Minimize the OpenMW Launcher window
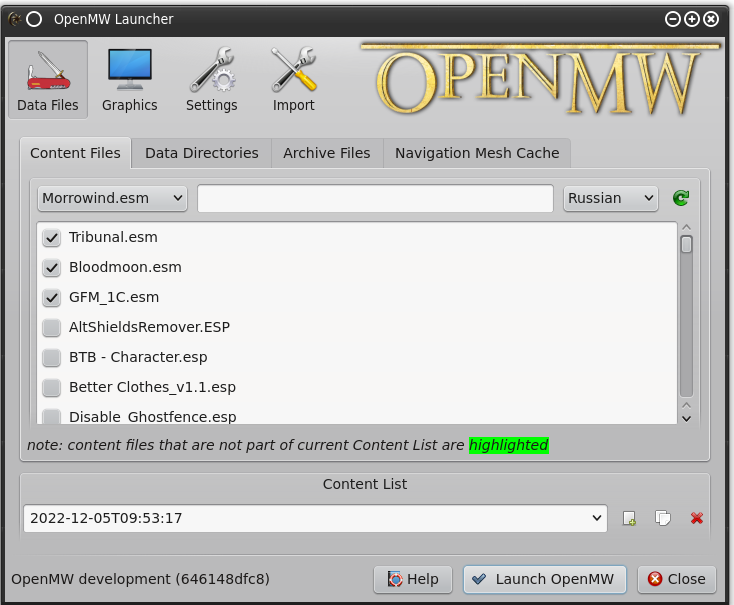Screen dimensions: 734x605 [673, 19]
